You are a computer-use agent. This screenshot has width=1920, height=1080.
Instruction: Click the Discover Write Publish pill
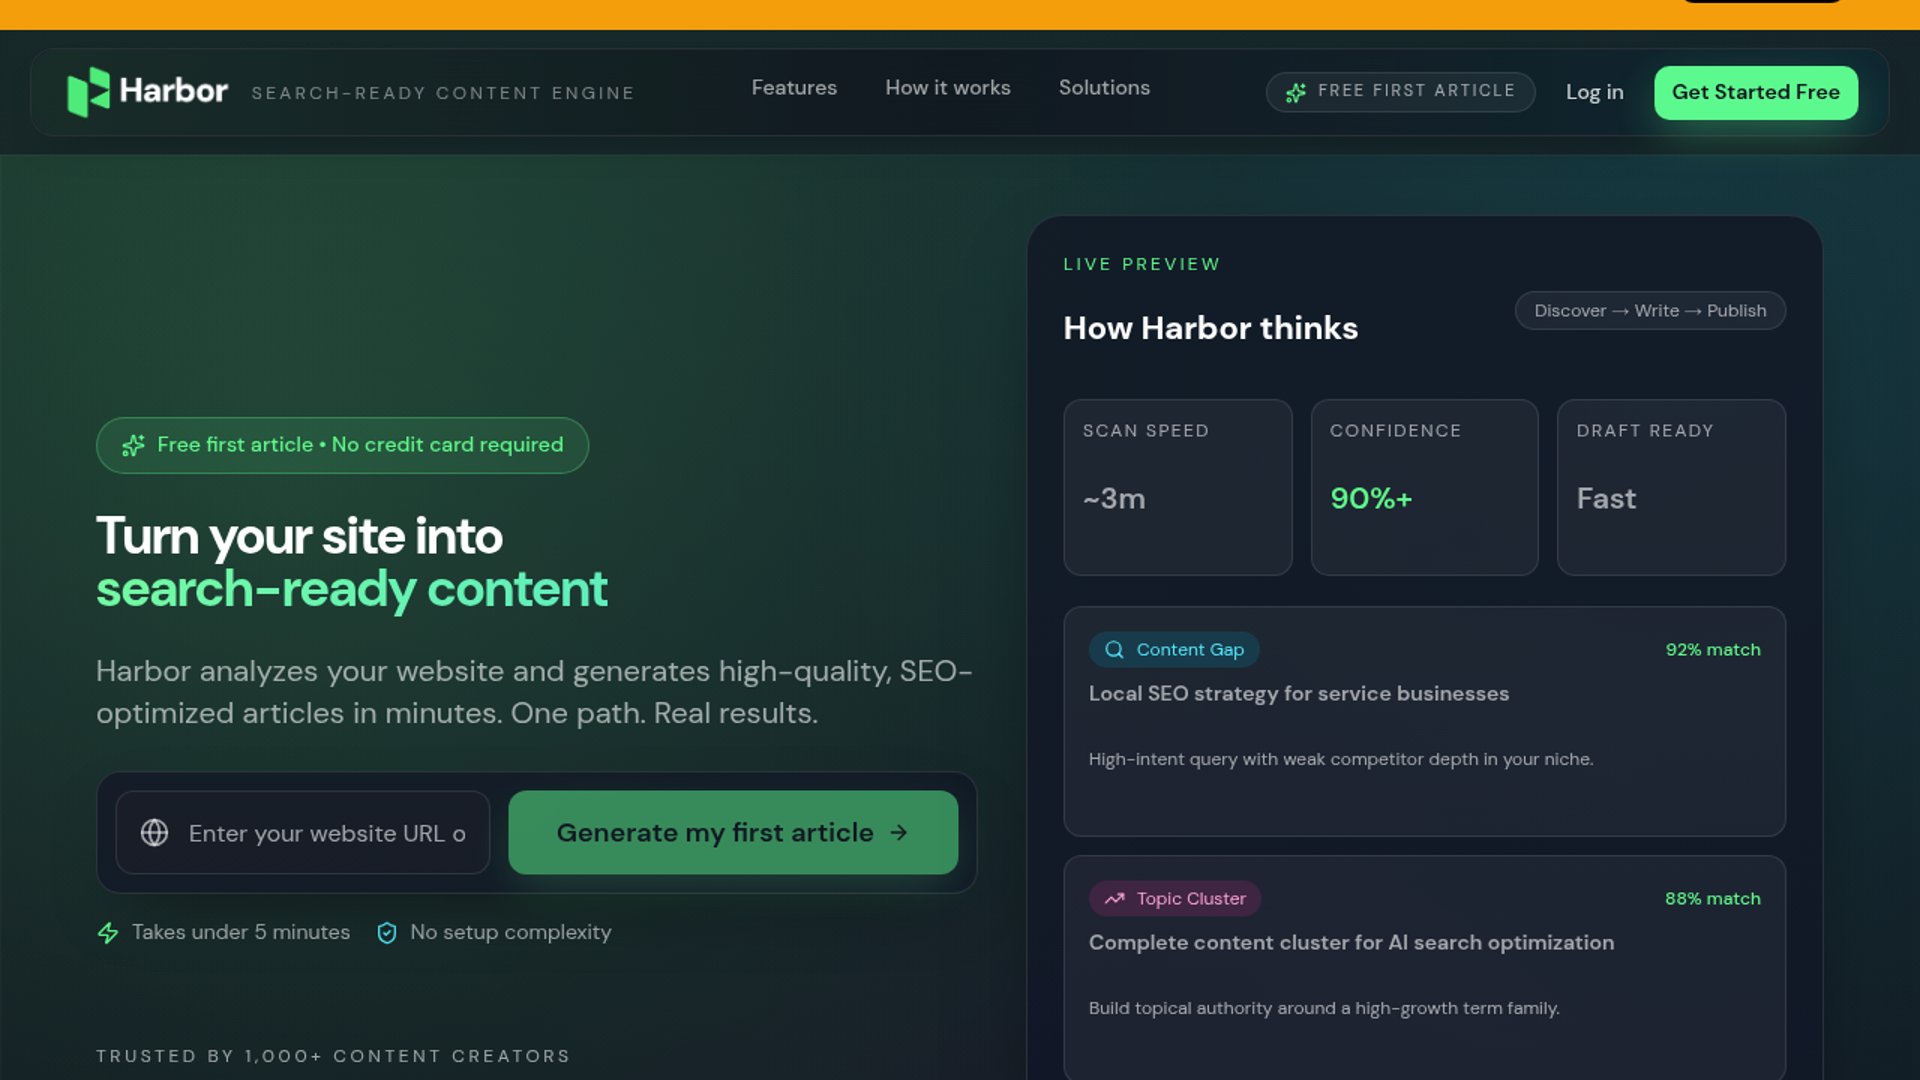tap(1650, 311)
